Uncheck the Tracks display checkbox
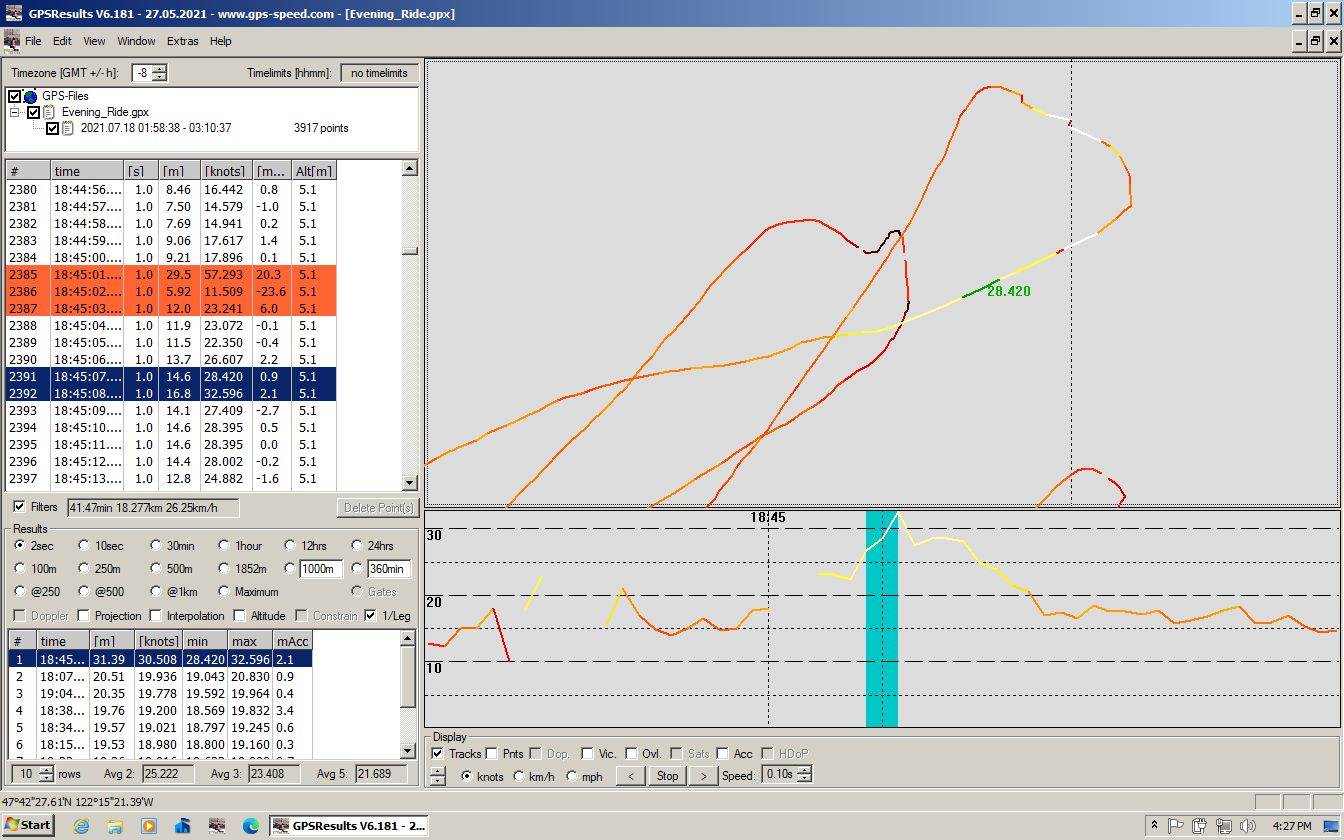The image size is (1344, 840). click(x=437, y=753)
